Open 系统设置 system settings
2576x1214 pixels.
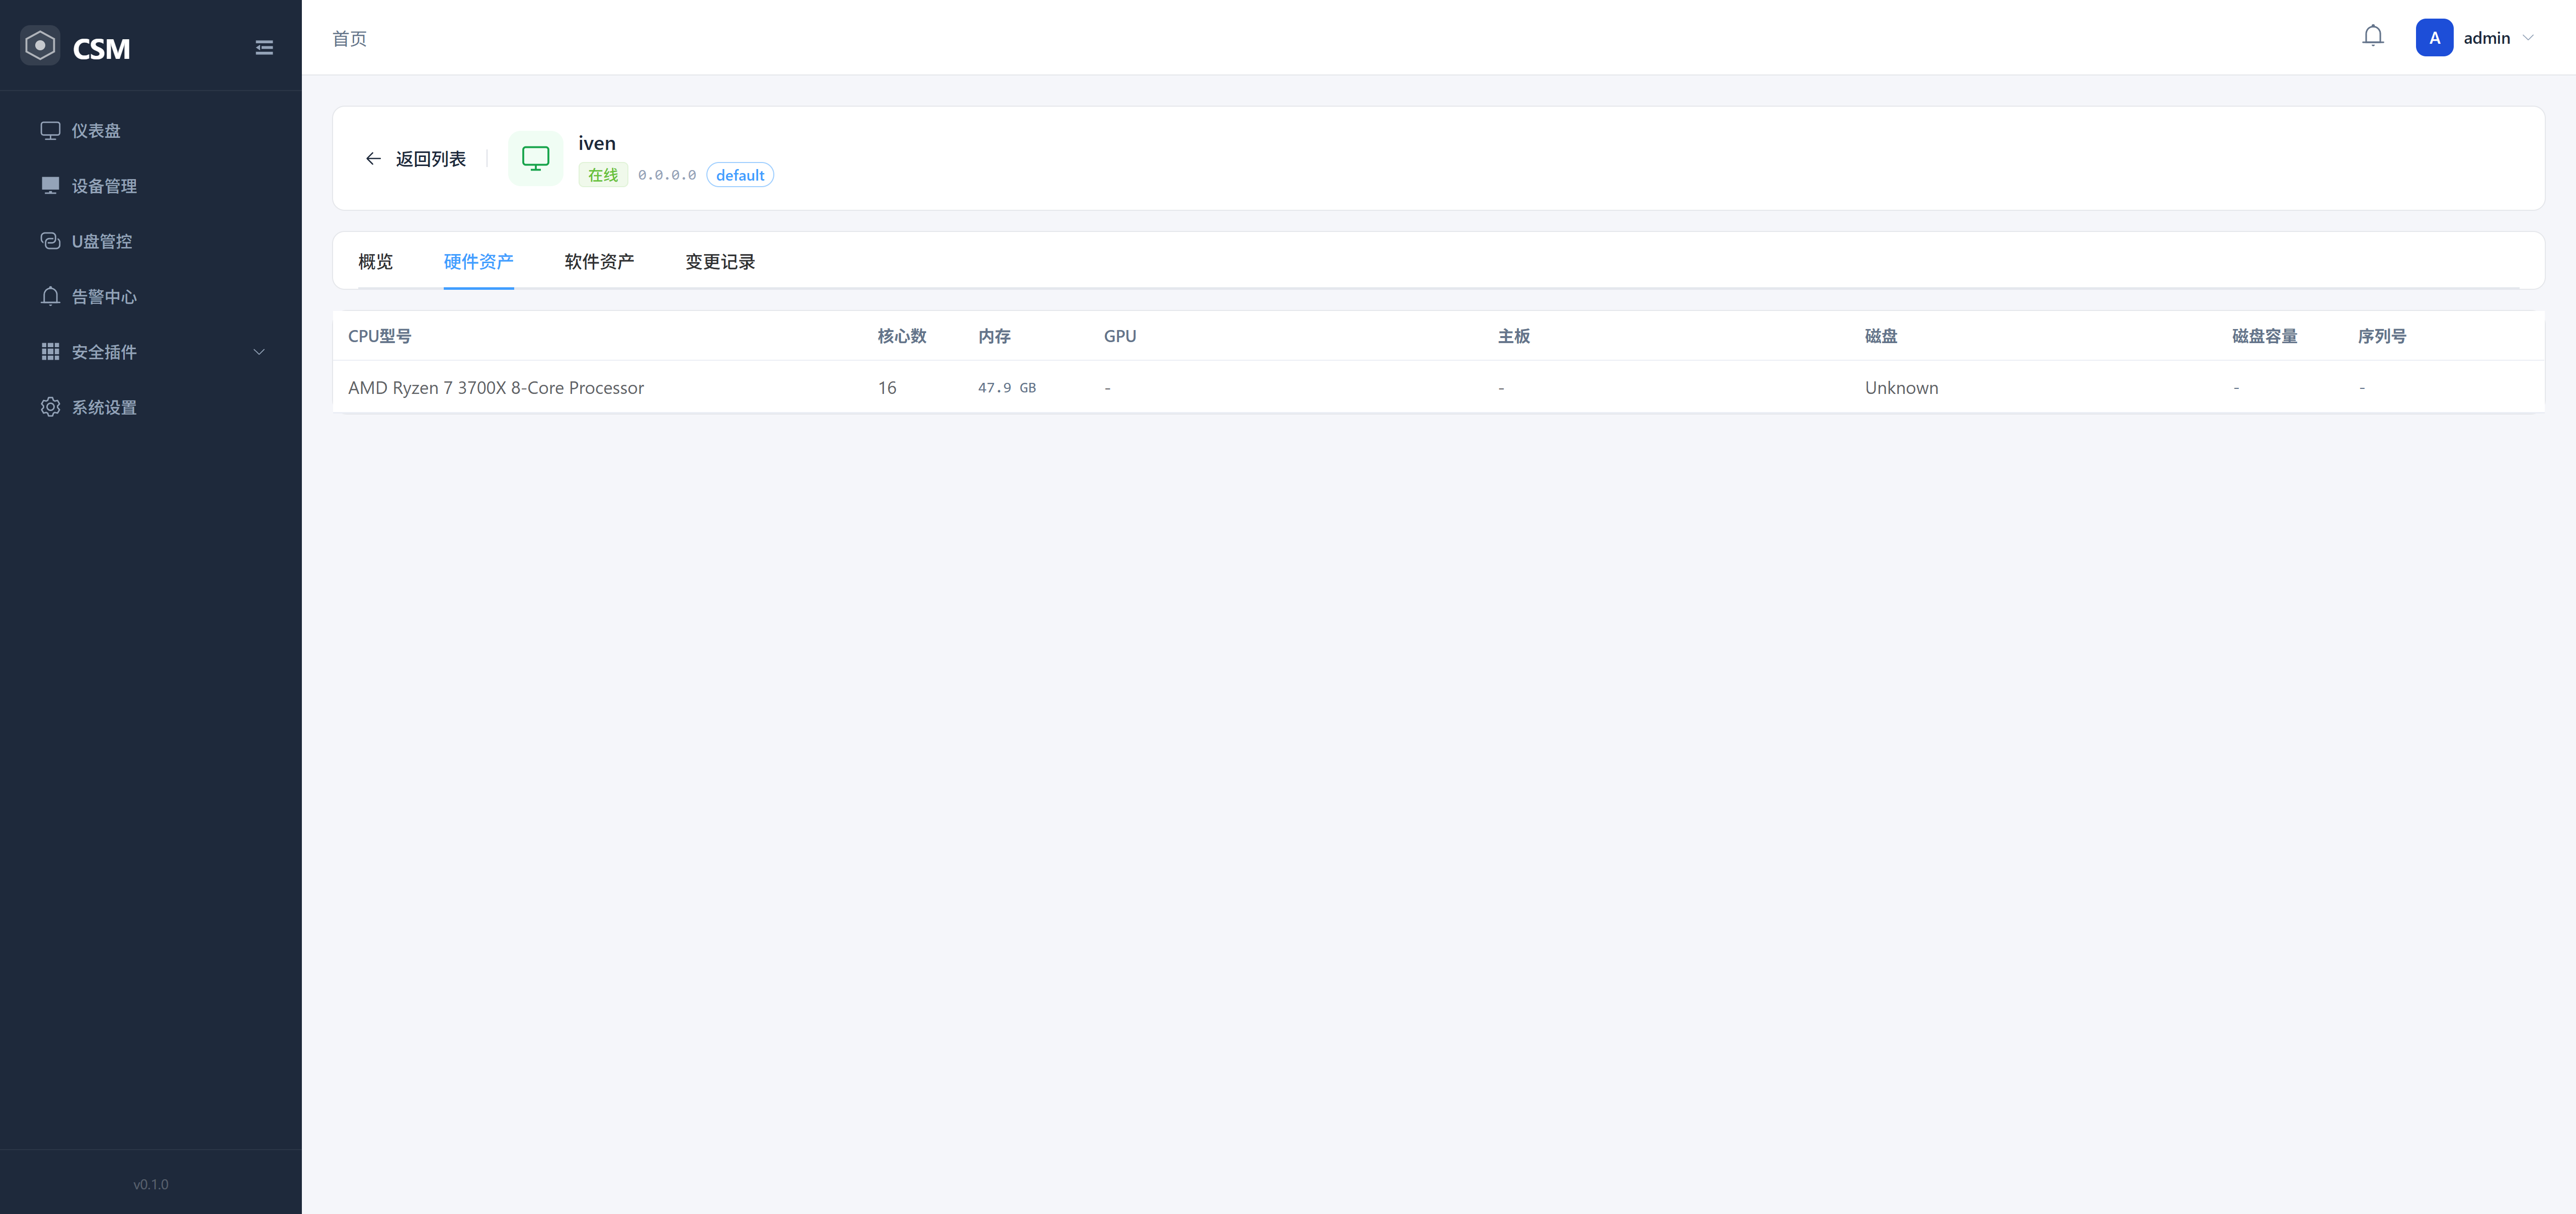point(104,407)
